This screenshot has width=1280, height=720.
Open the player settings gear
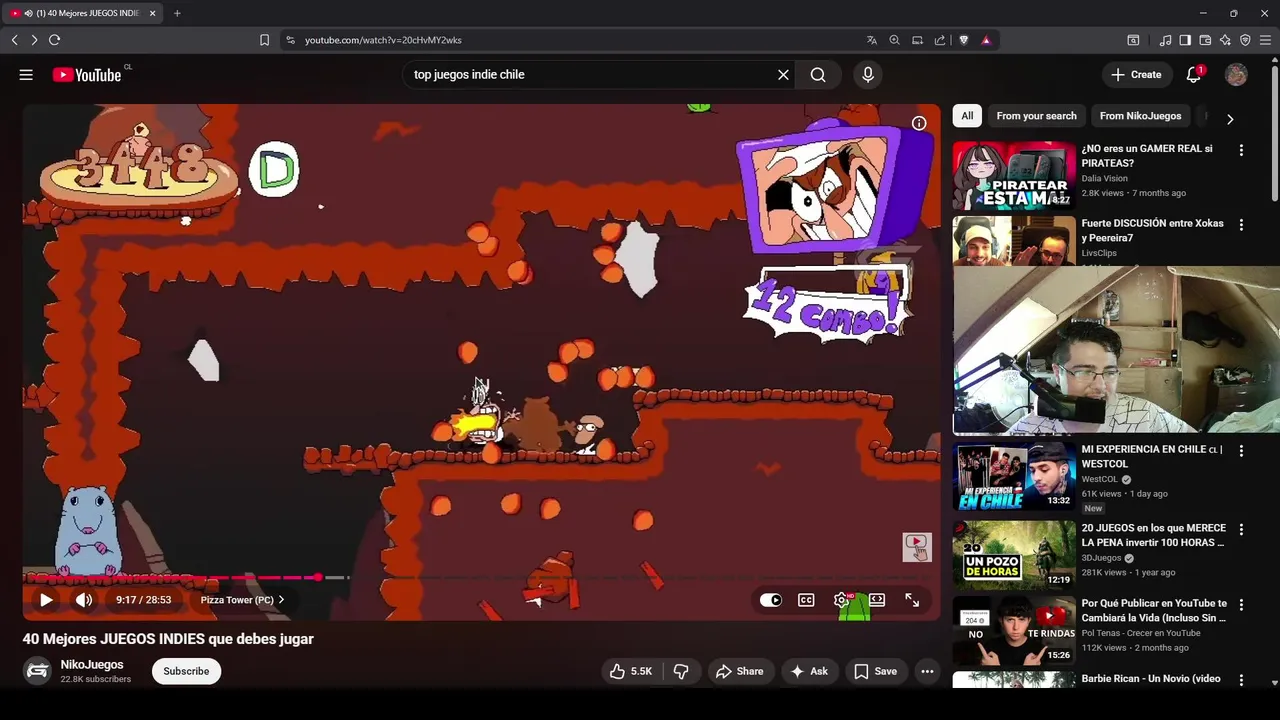[x=841, y=600]
